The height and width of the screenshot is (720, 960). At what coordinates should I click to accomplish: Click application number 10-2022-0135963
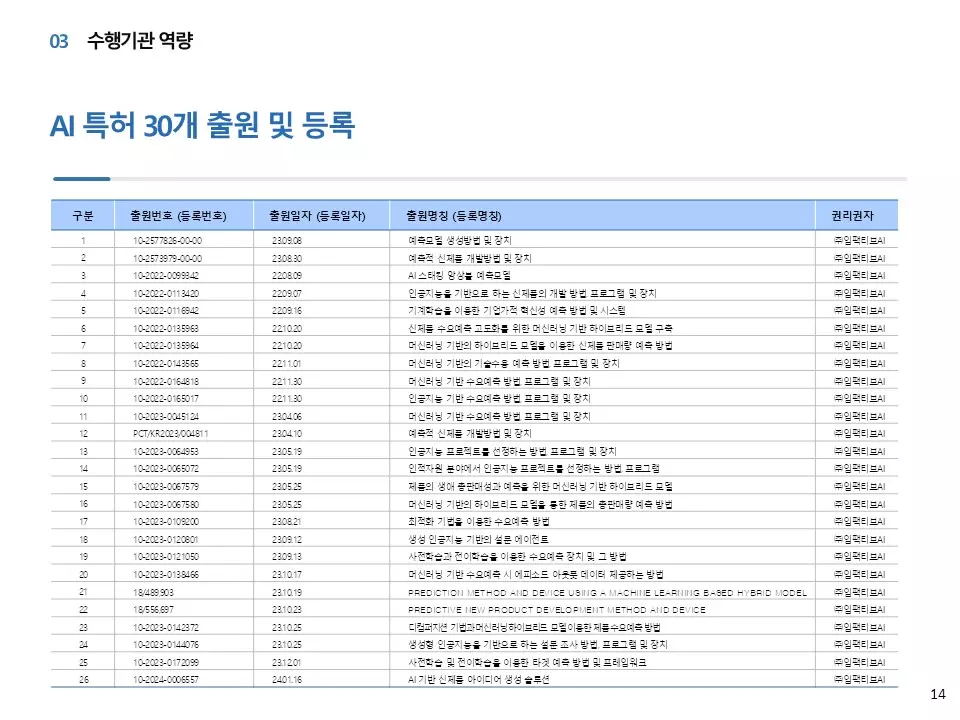166,328
